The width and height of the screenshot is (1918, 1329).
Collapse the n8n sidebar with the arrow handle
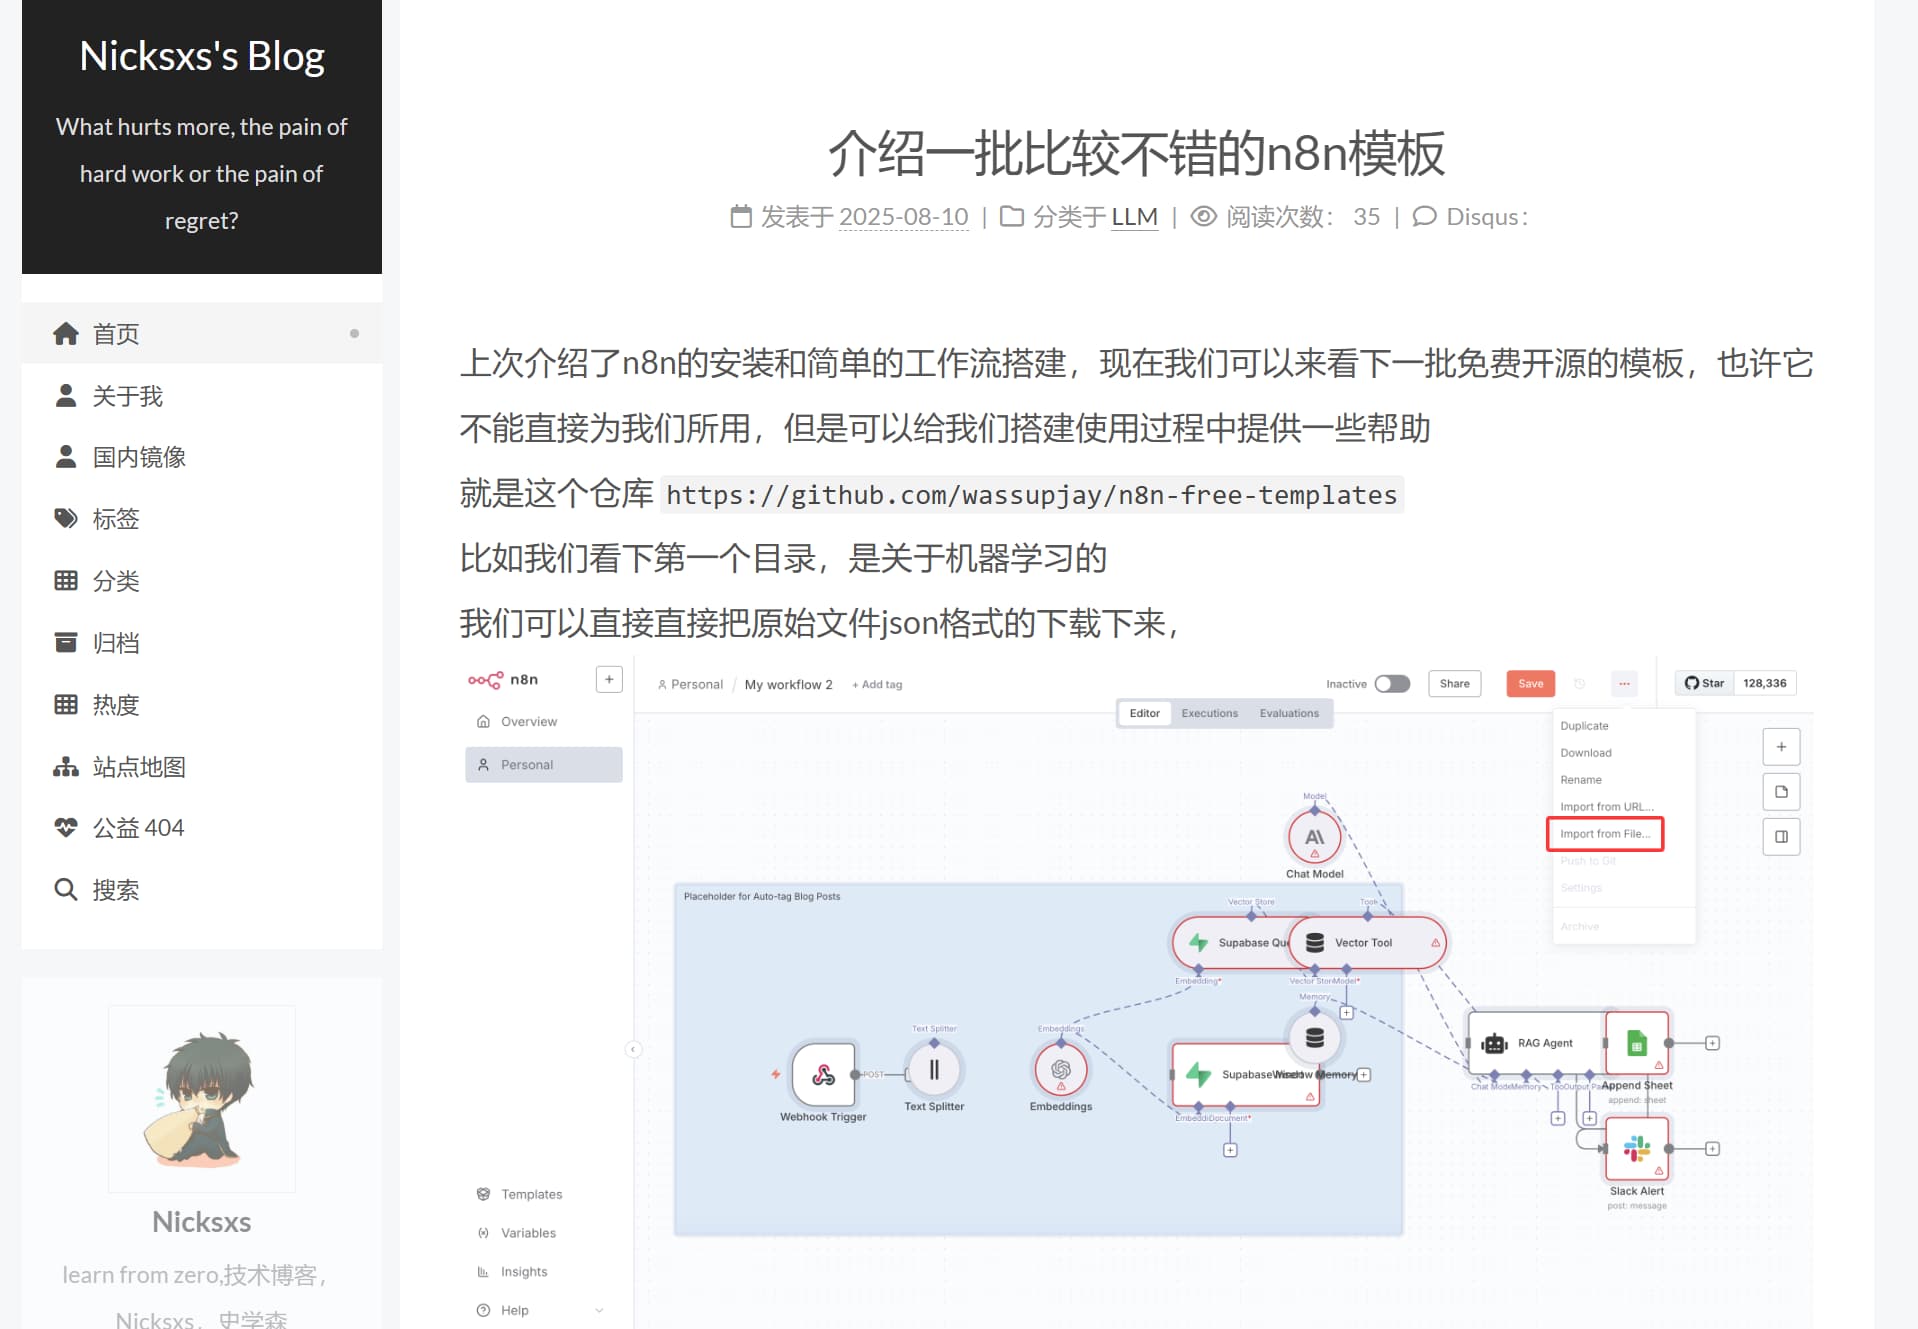pyautogui.click(x=634, y=1049)
